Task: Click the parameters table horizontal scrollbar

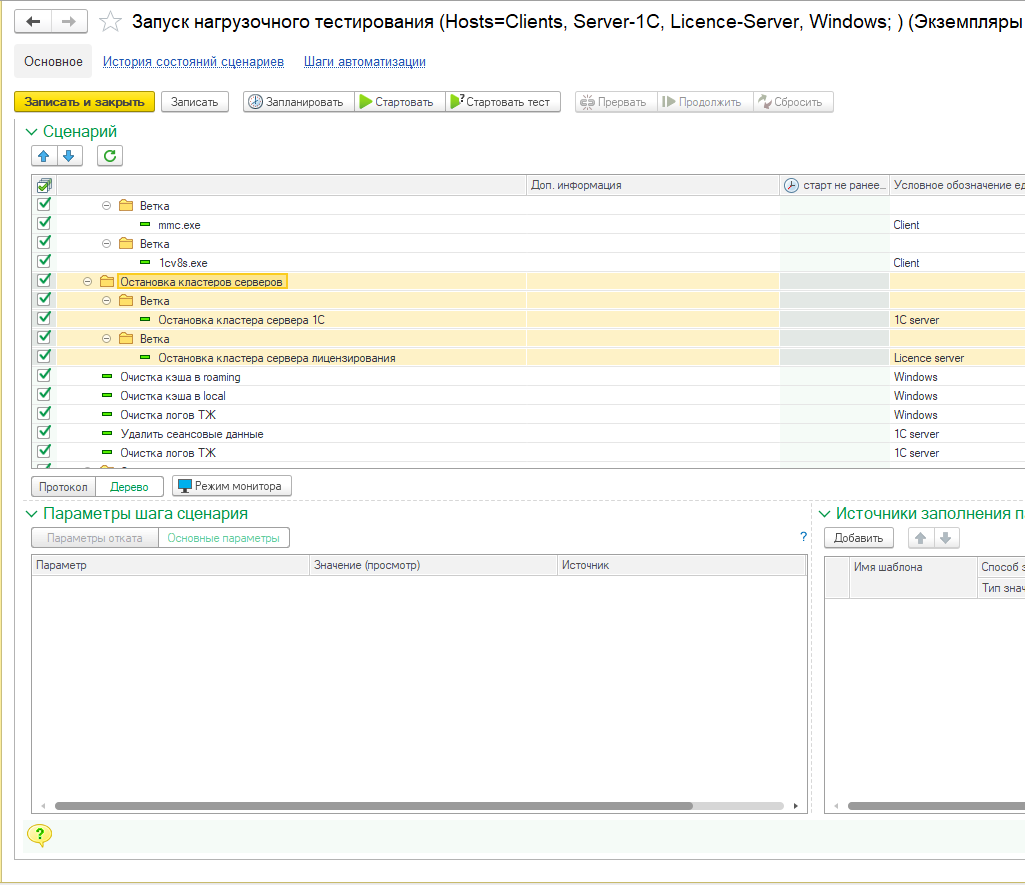Action: [x=373, y=806]
